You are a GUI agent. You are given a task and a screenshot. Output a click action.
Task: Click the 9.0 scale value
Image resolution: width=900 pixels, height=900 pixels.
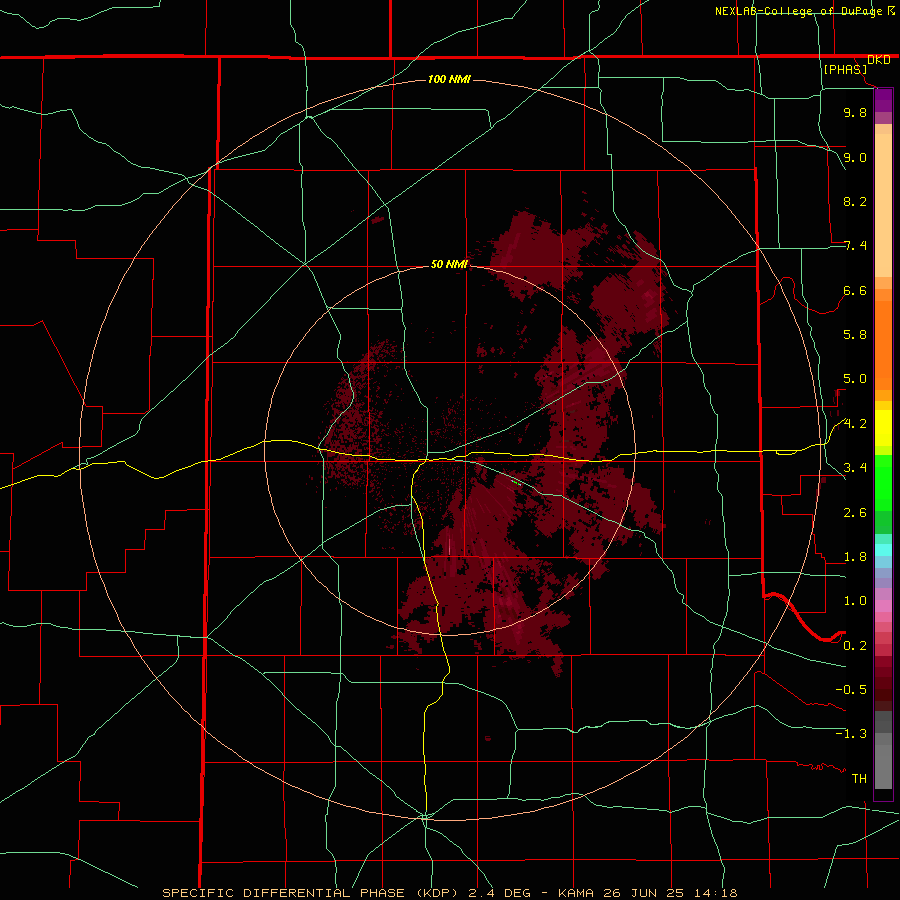pos(855,157)
